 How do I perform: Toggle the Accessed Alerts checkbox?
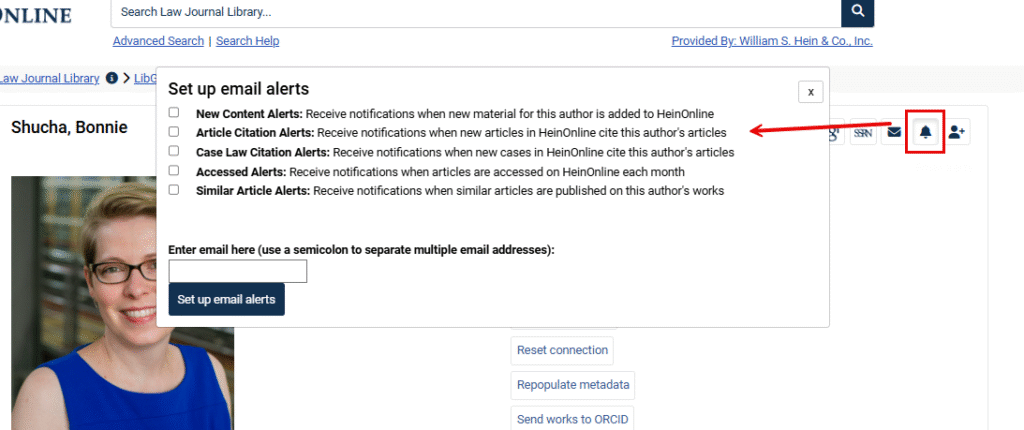[174, 171]
